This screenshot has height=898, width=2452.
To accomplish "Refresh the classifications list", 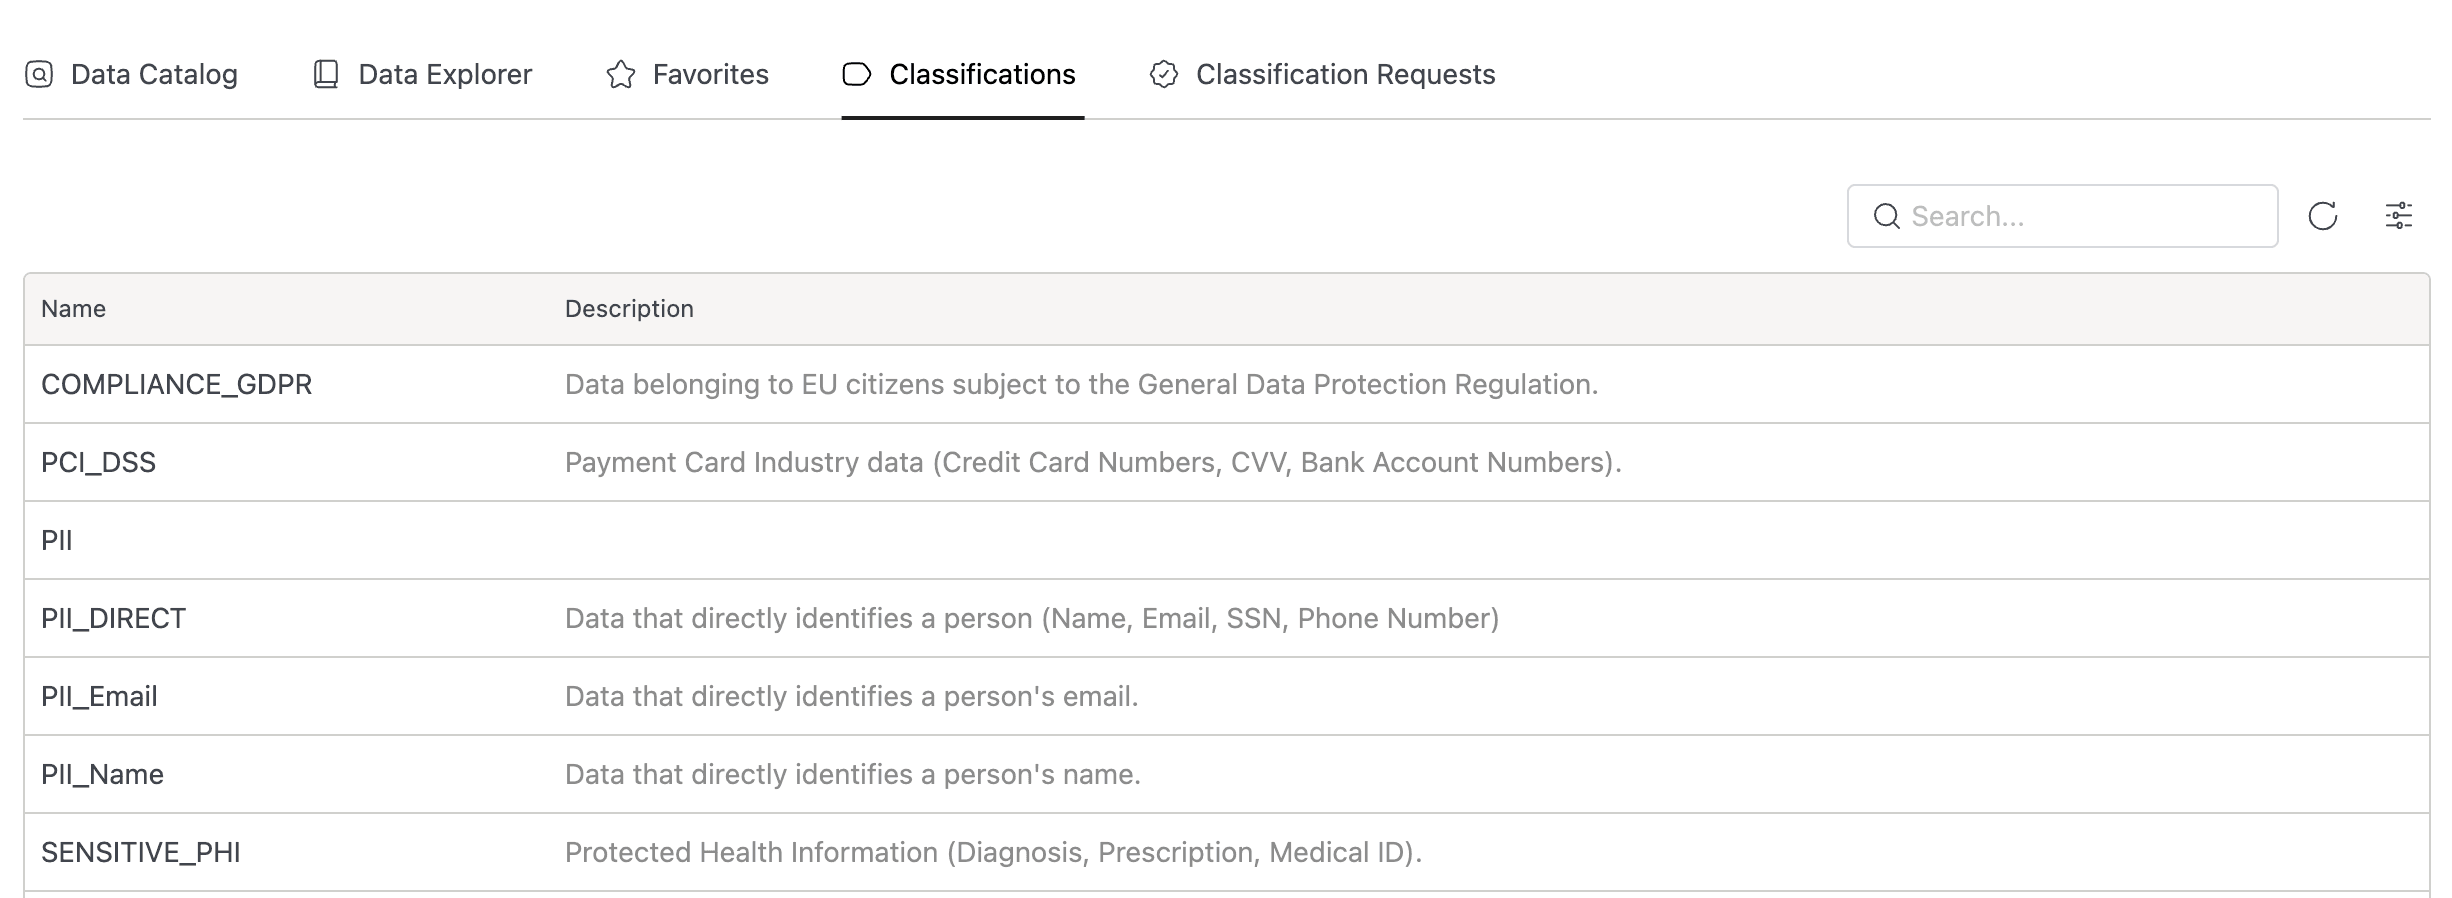I will [x=2322, y=216].
